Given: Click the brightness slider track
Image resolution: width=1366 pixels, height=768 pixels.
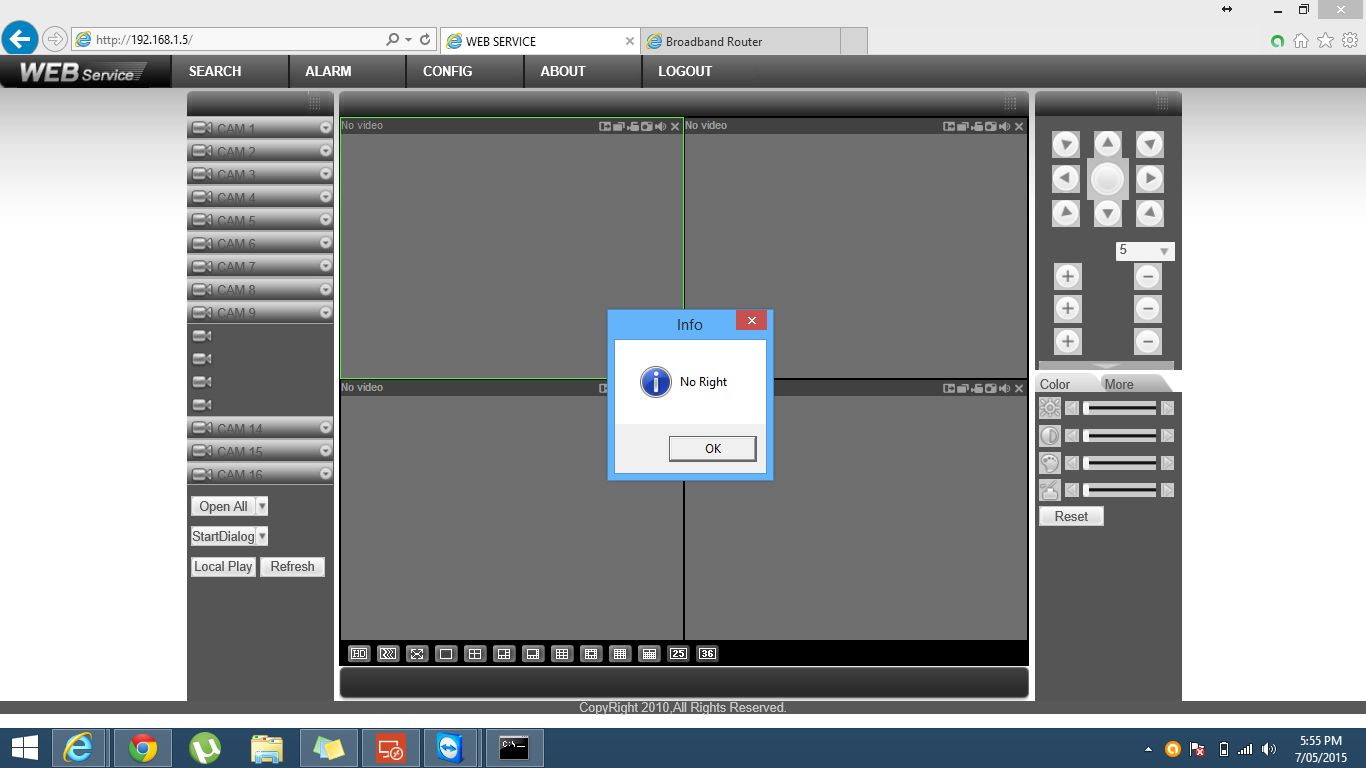Looking at the screenshot, I should pos(1119,408).
